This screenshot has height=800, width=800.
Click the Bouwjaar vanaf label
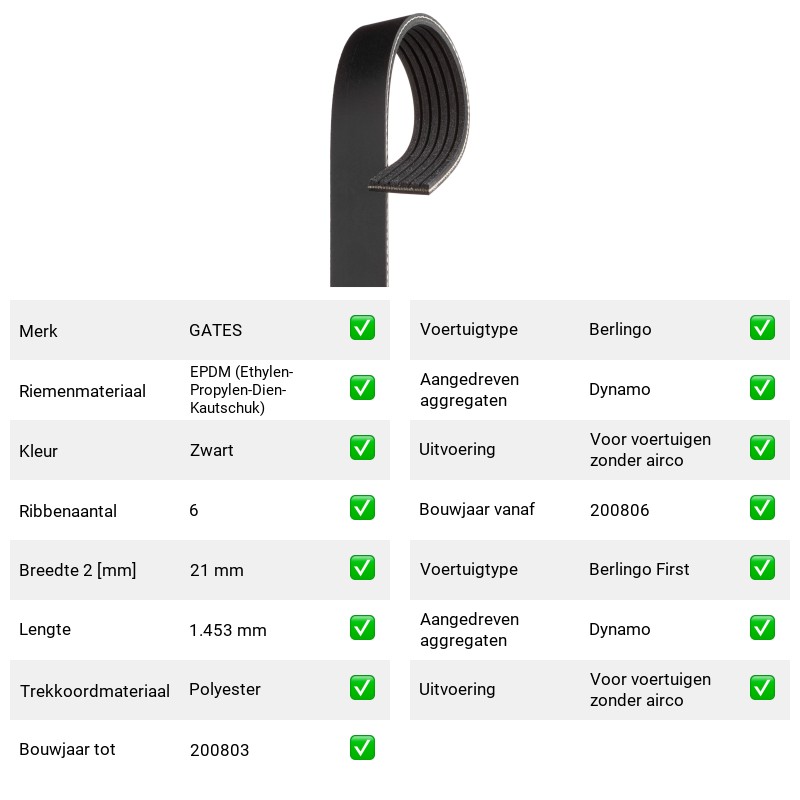pyautogui.click(x=477, y=509)
